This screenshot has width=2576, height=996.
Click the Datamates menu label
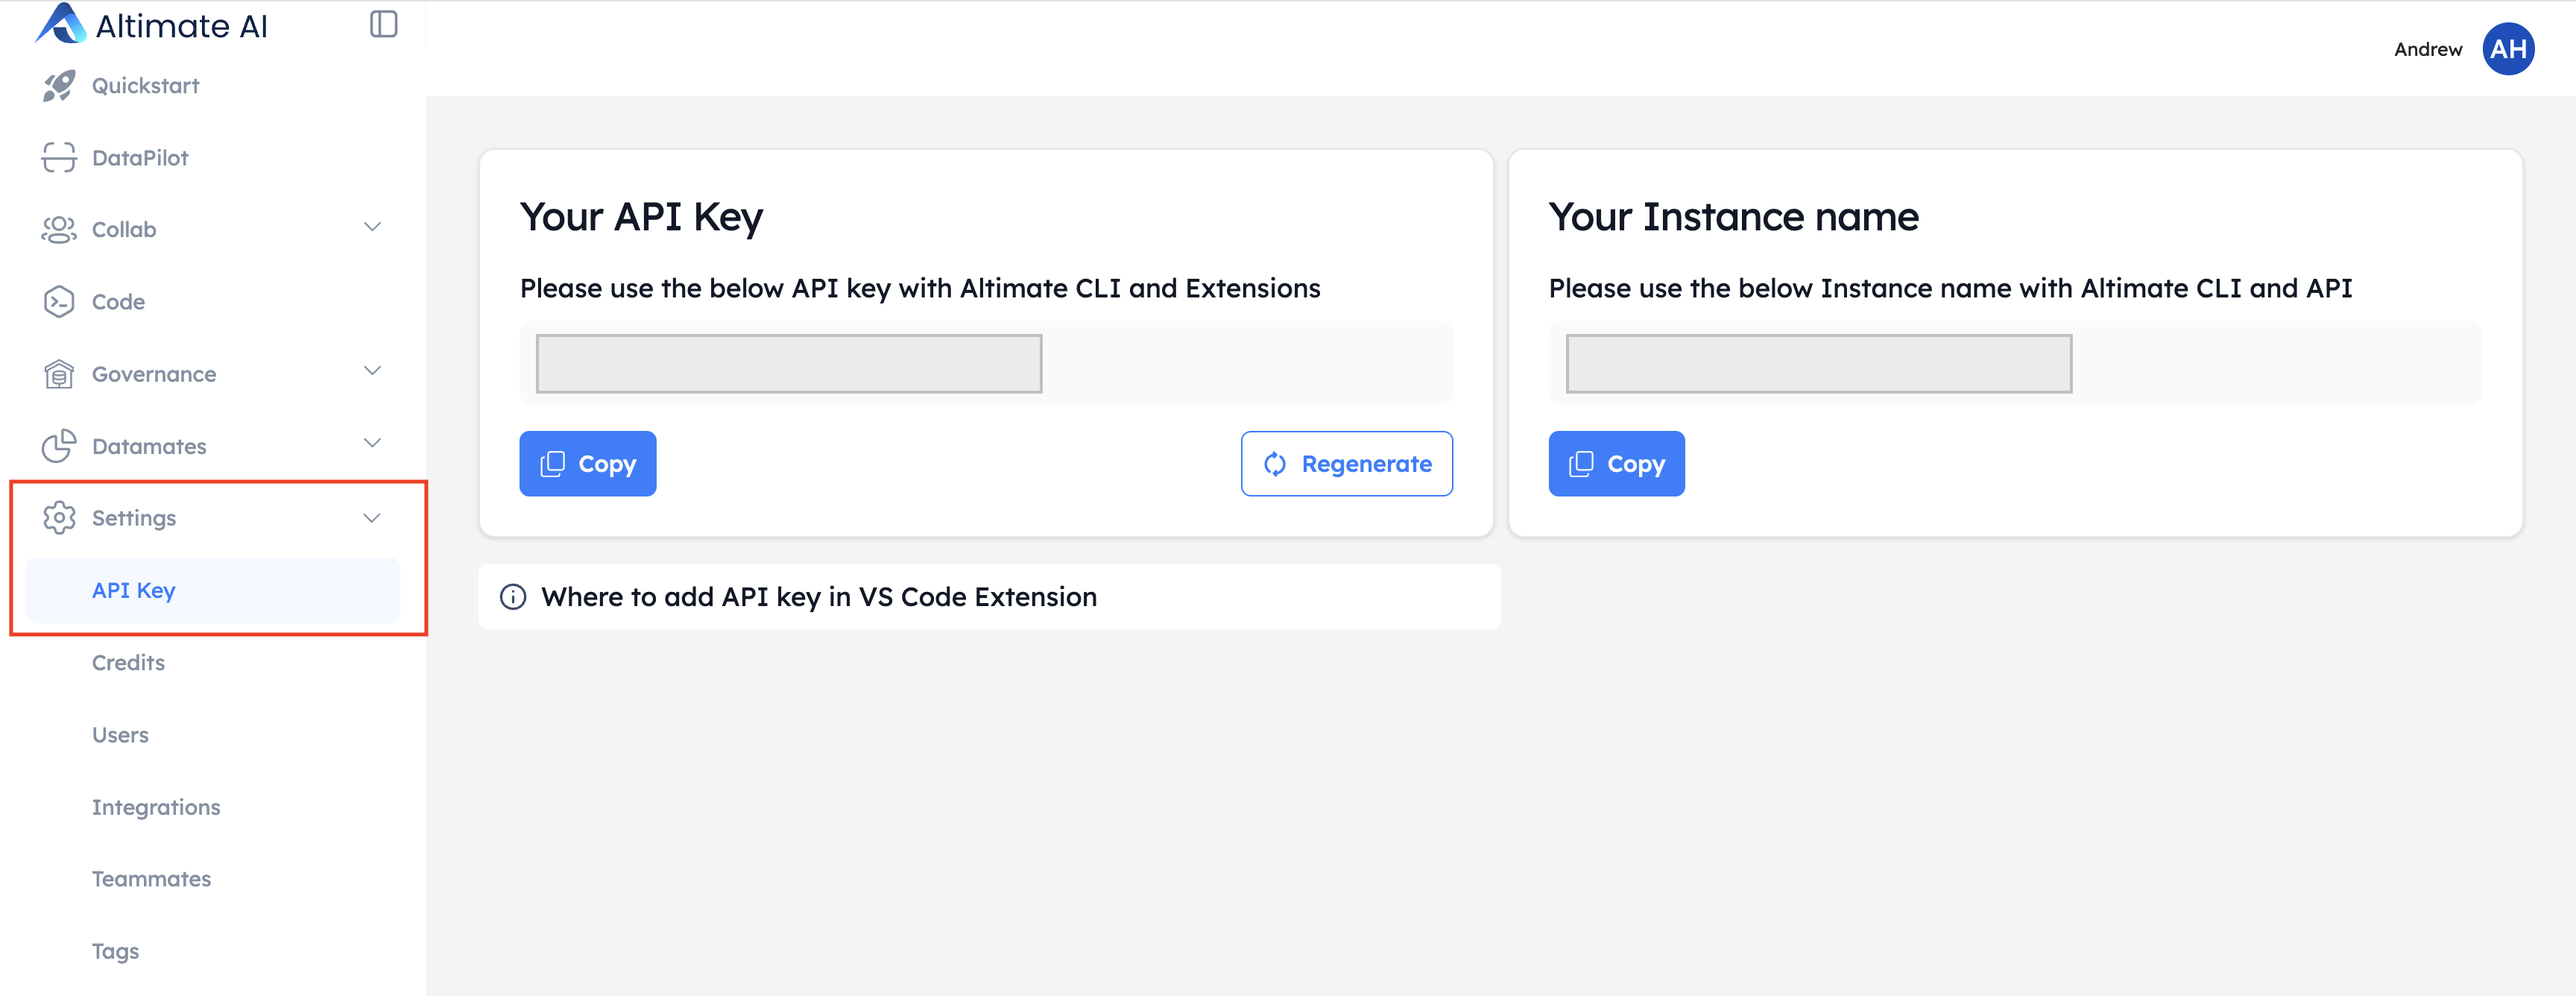pos(149,446)
